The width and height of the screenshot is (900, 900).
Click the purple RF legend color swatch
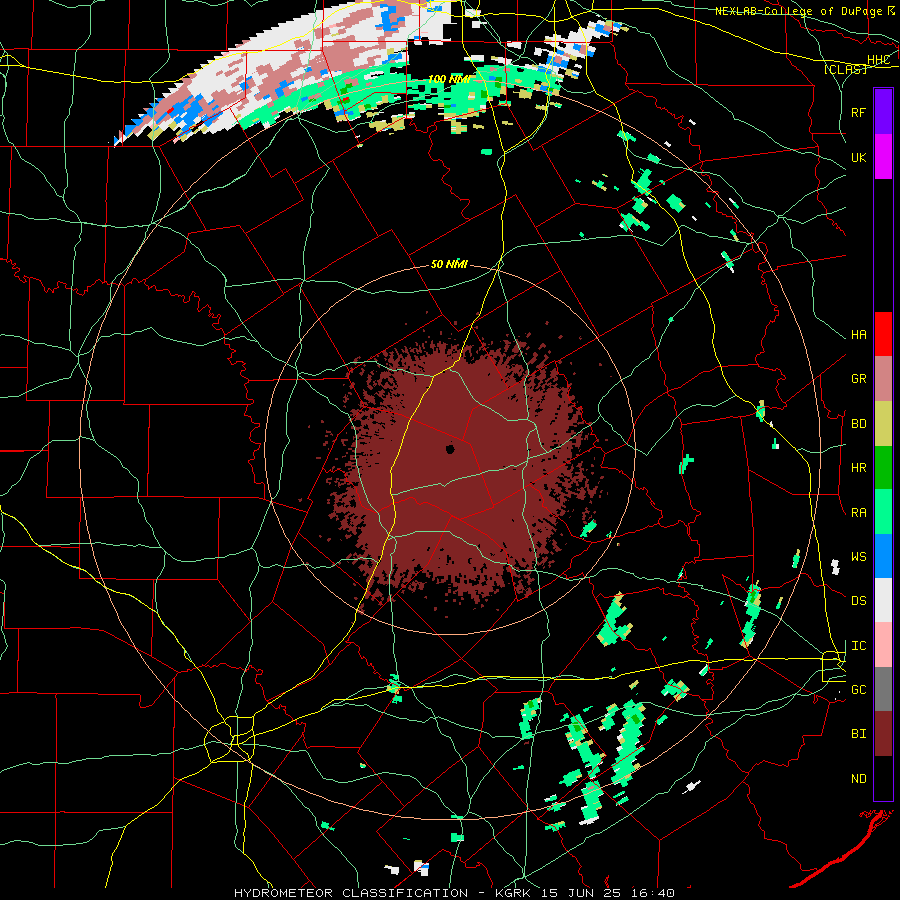883,112
